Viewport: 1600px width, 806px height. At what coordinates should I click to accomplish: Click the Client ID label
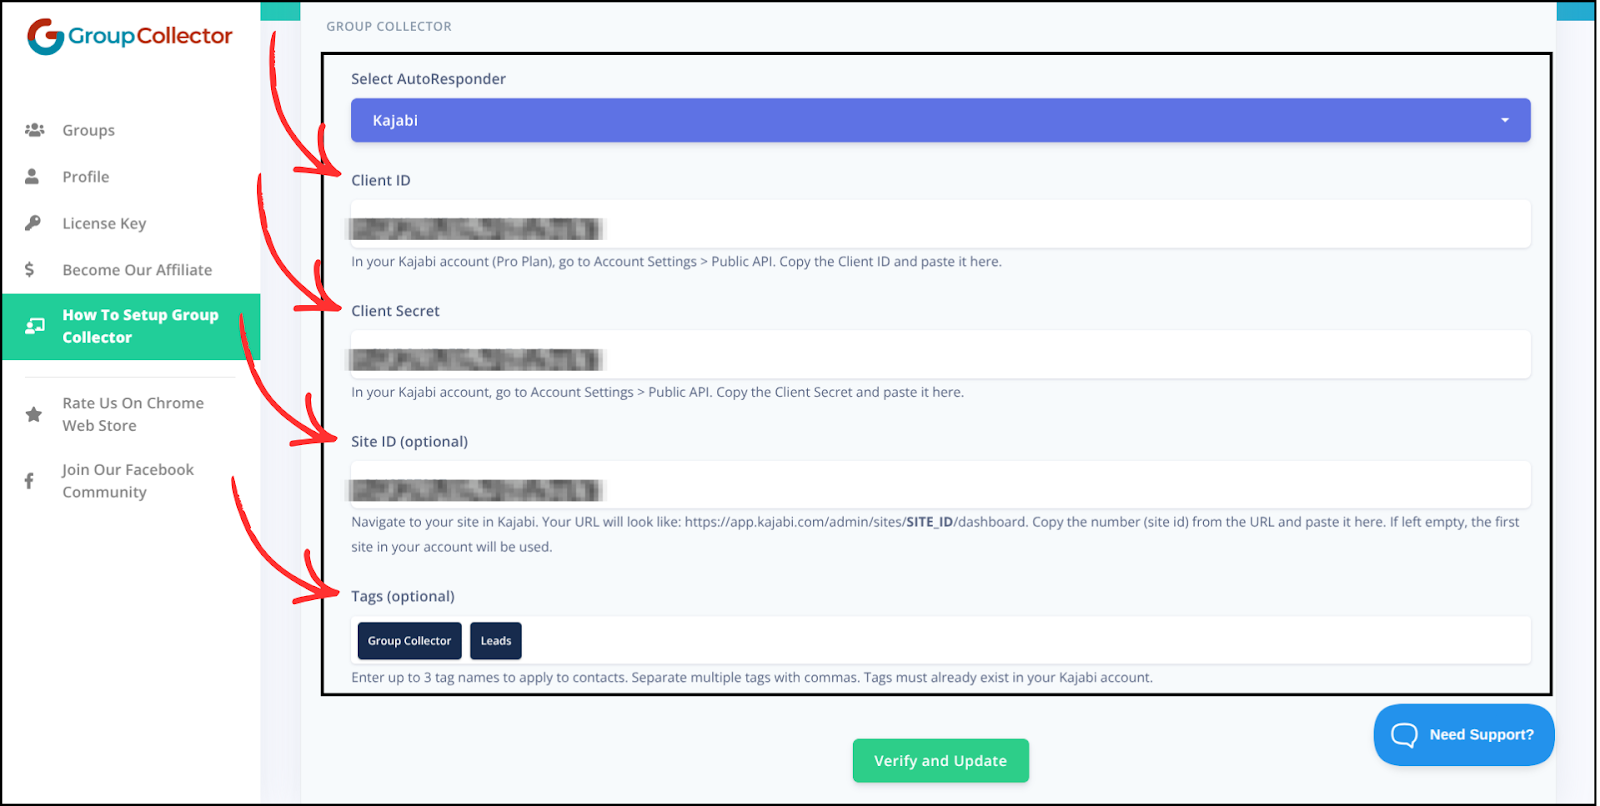pyautogui.click(x=381, y=180)
